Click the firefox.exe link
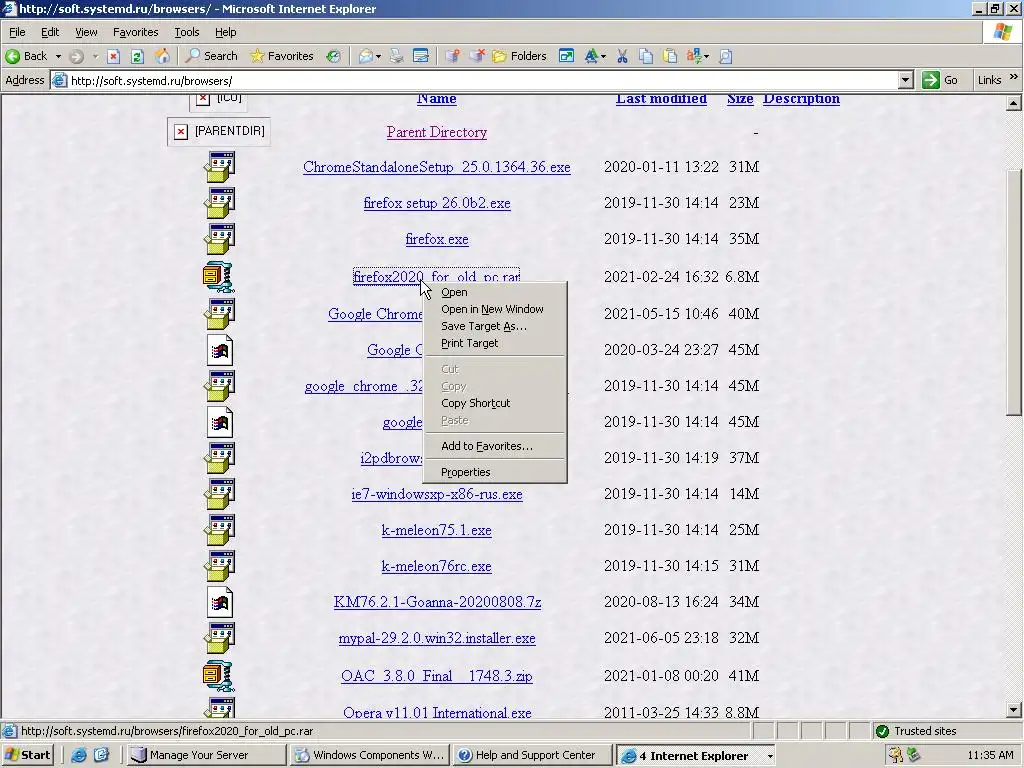 (437, 239)
